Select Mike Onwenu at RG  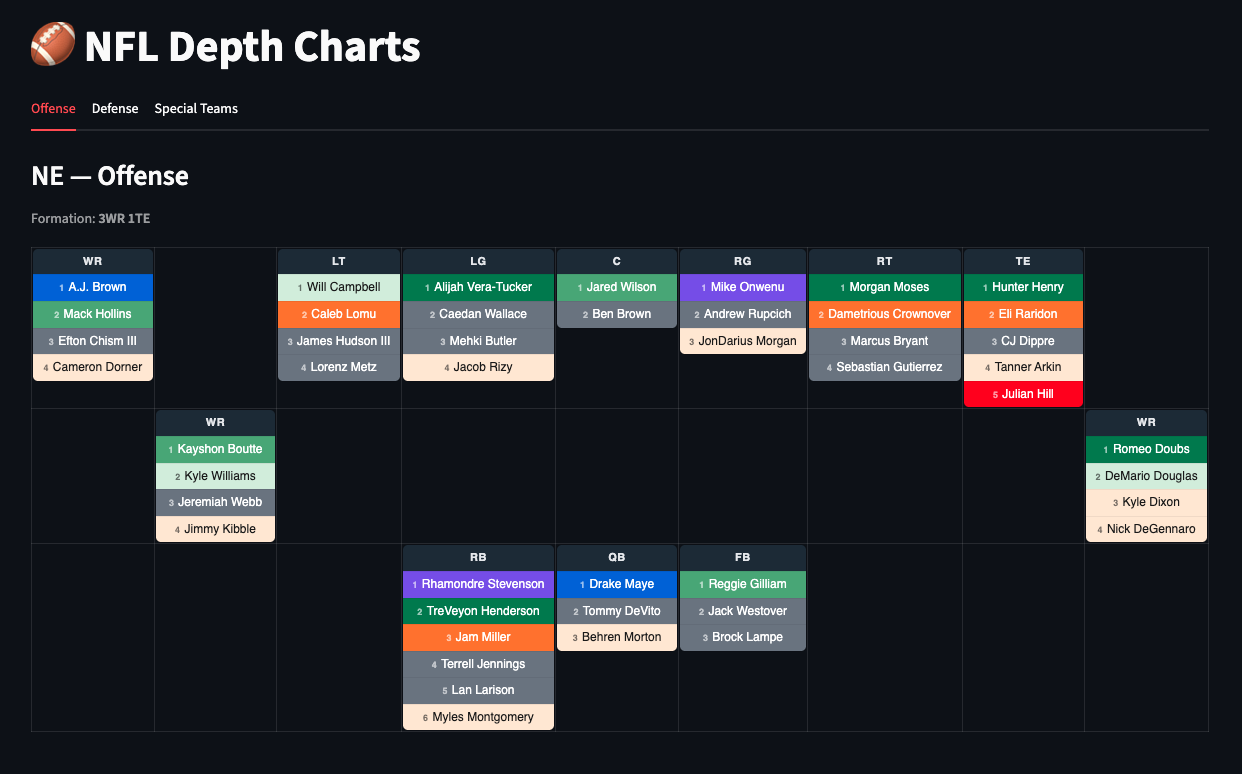742,287
